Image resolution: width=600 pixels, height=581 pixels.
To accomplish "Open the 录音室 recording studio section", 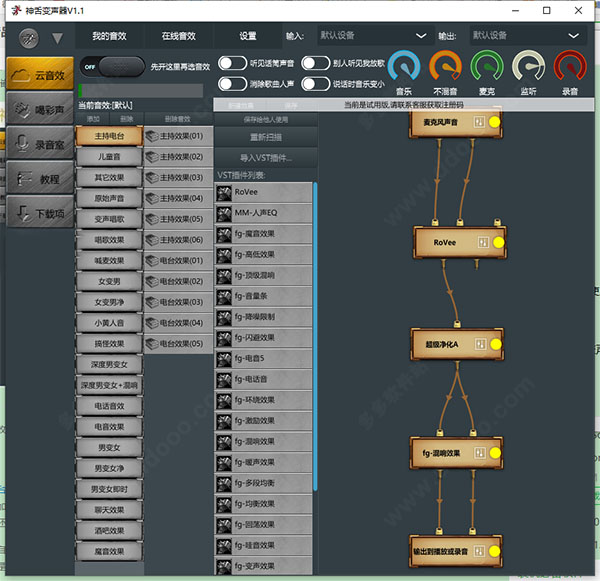I will [x=40, y=144].
